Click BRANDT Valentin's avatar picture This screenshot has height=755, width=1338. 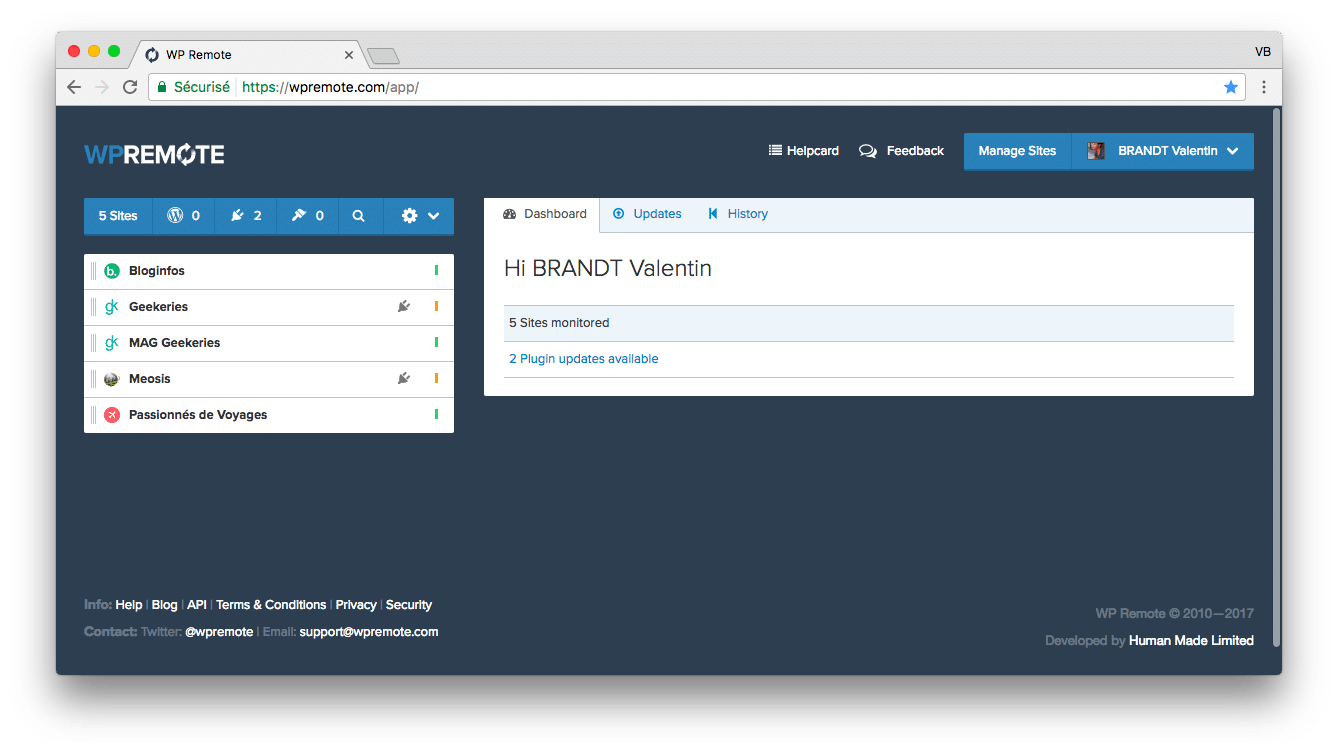1096,151
